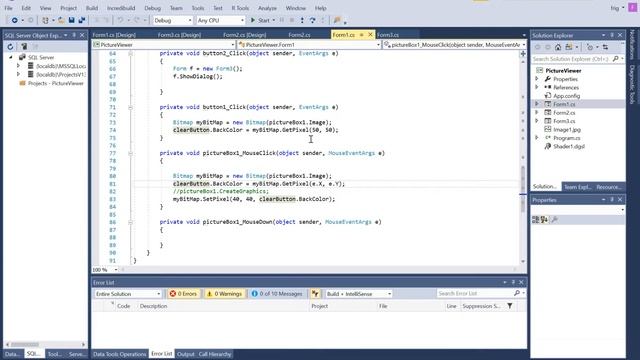The image size is (640, 360).
Task: Select Shader1.dgsl in Solution Explorer
Action: [x=569, y=147]
